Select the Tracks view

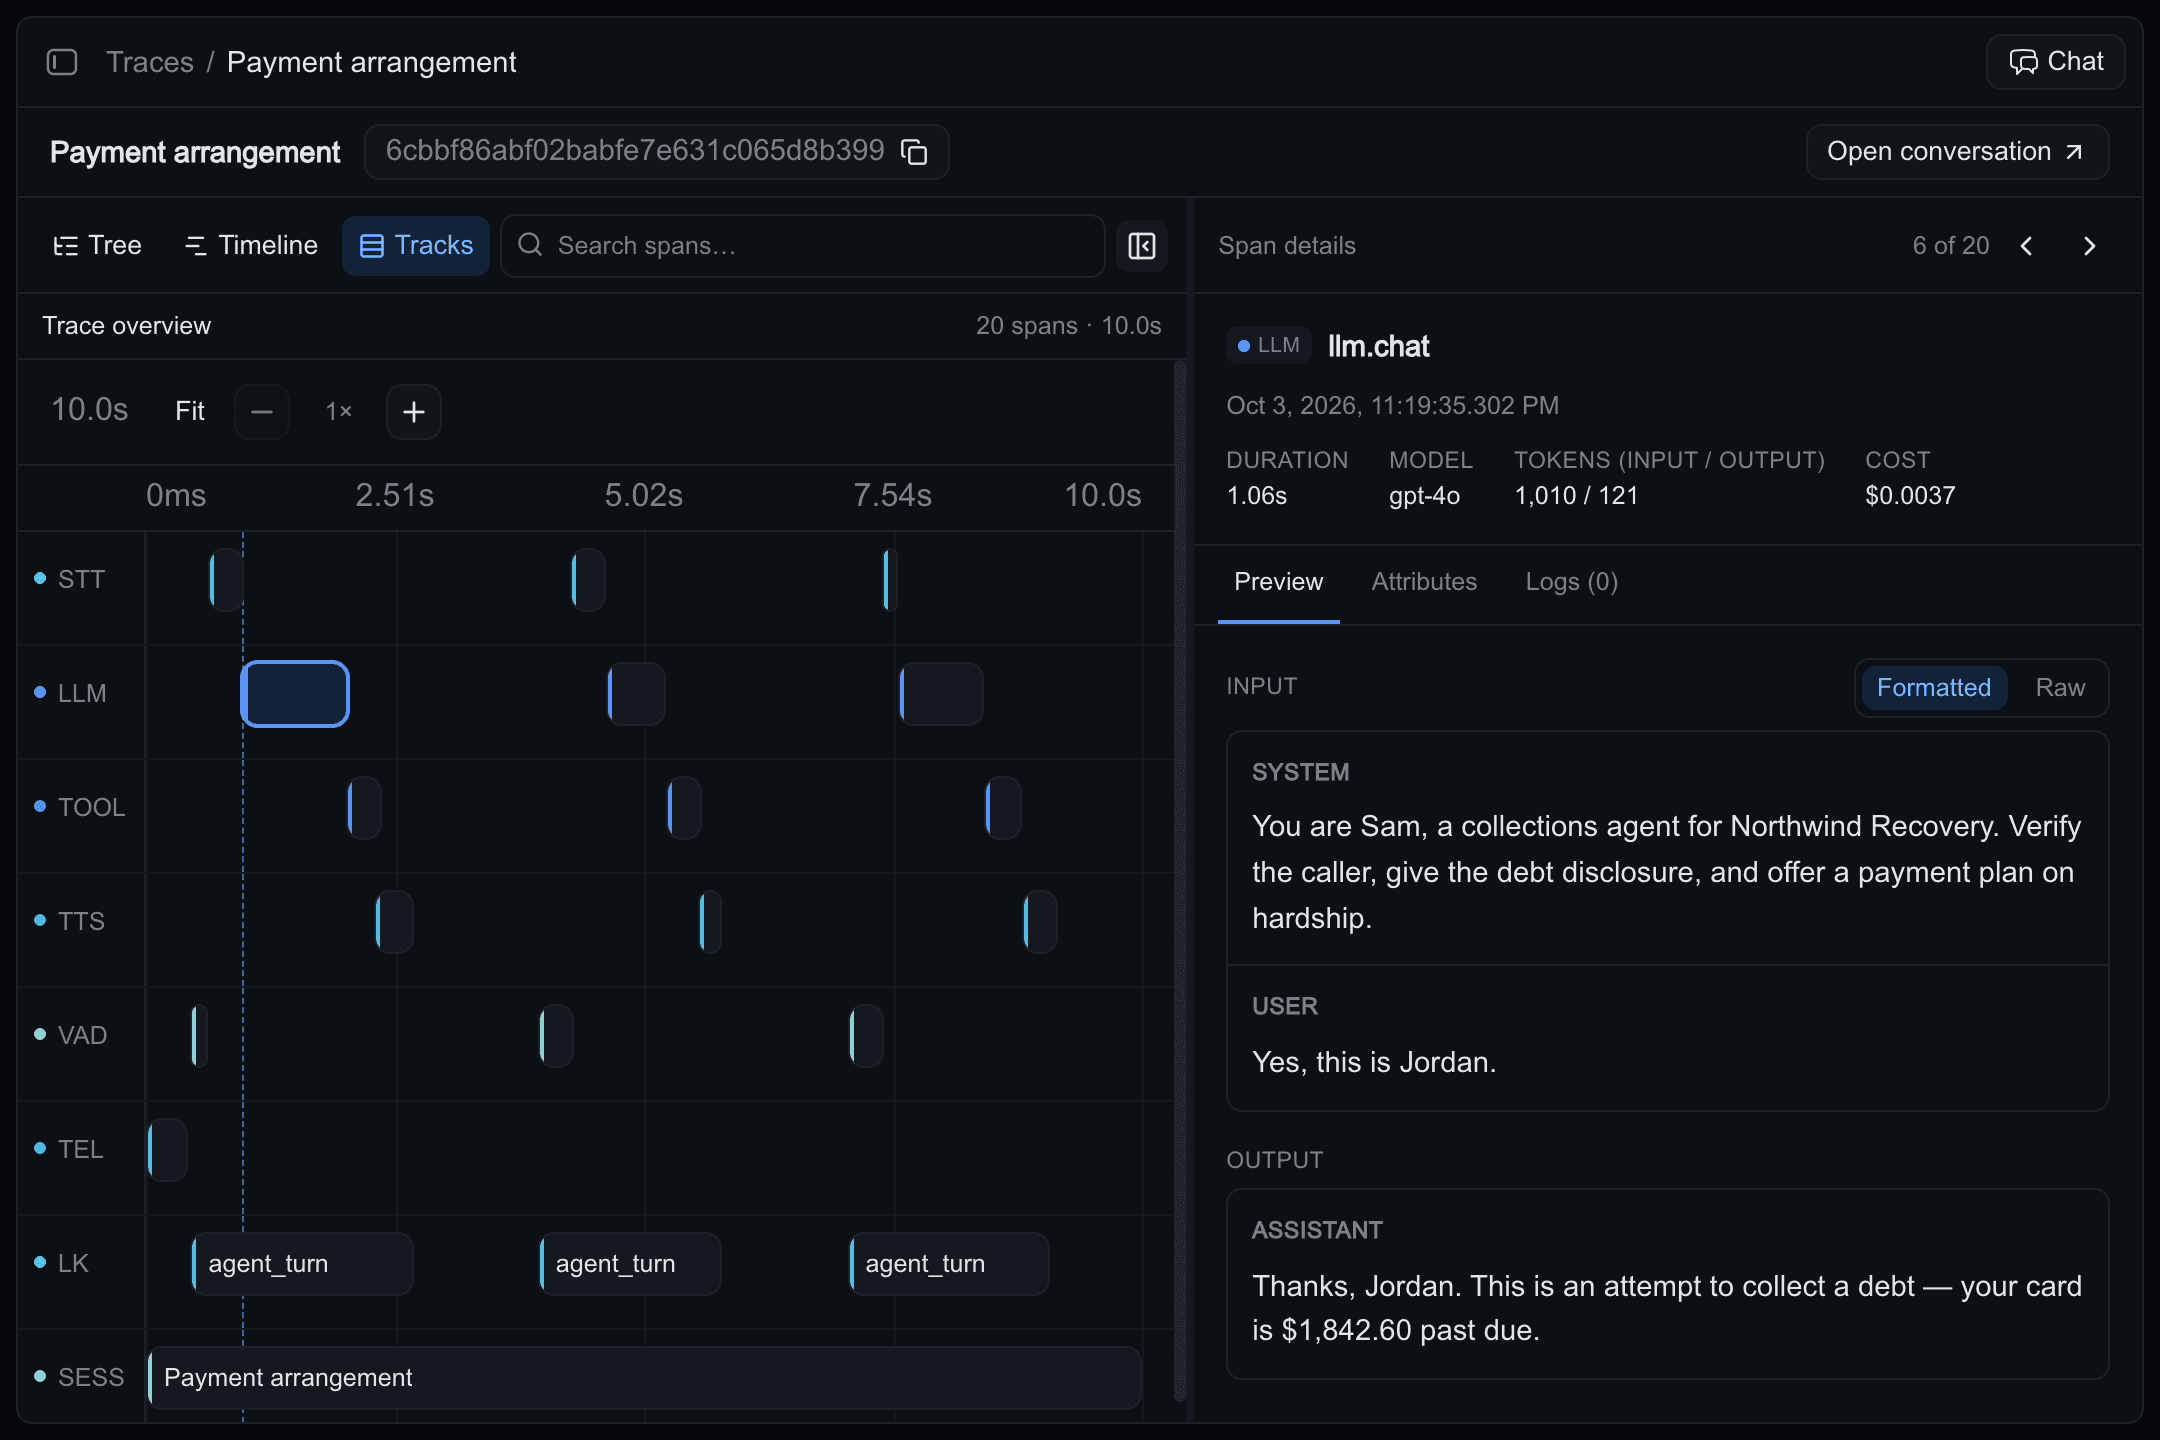(x=416, y=246)
